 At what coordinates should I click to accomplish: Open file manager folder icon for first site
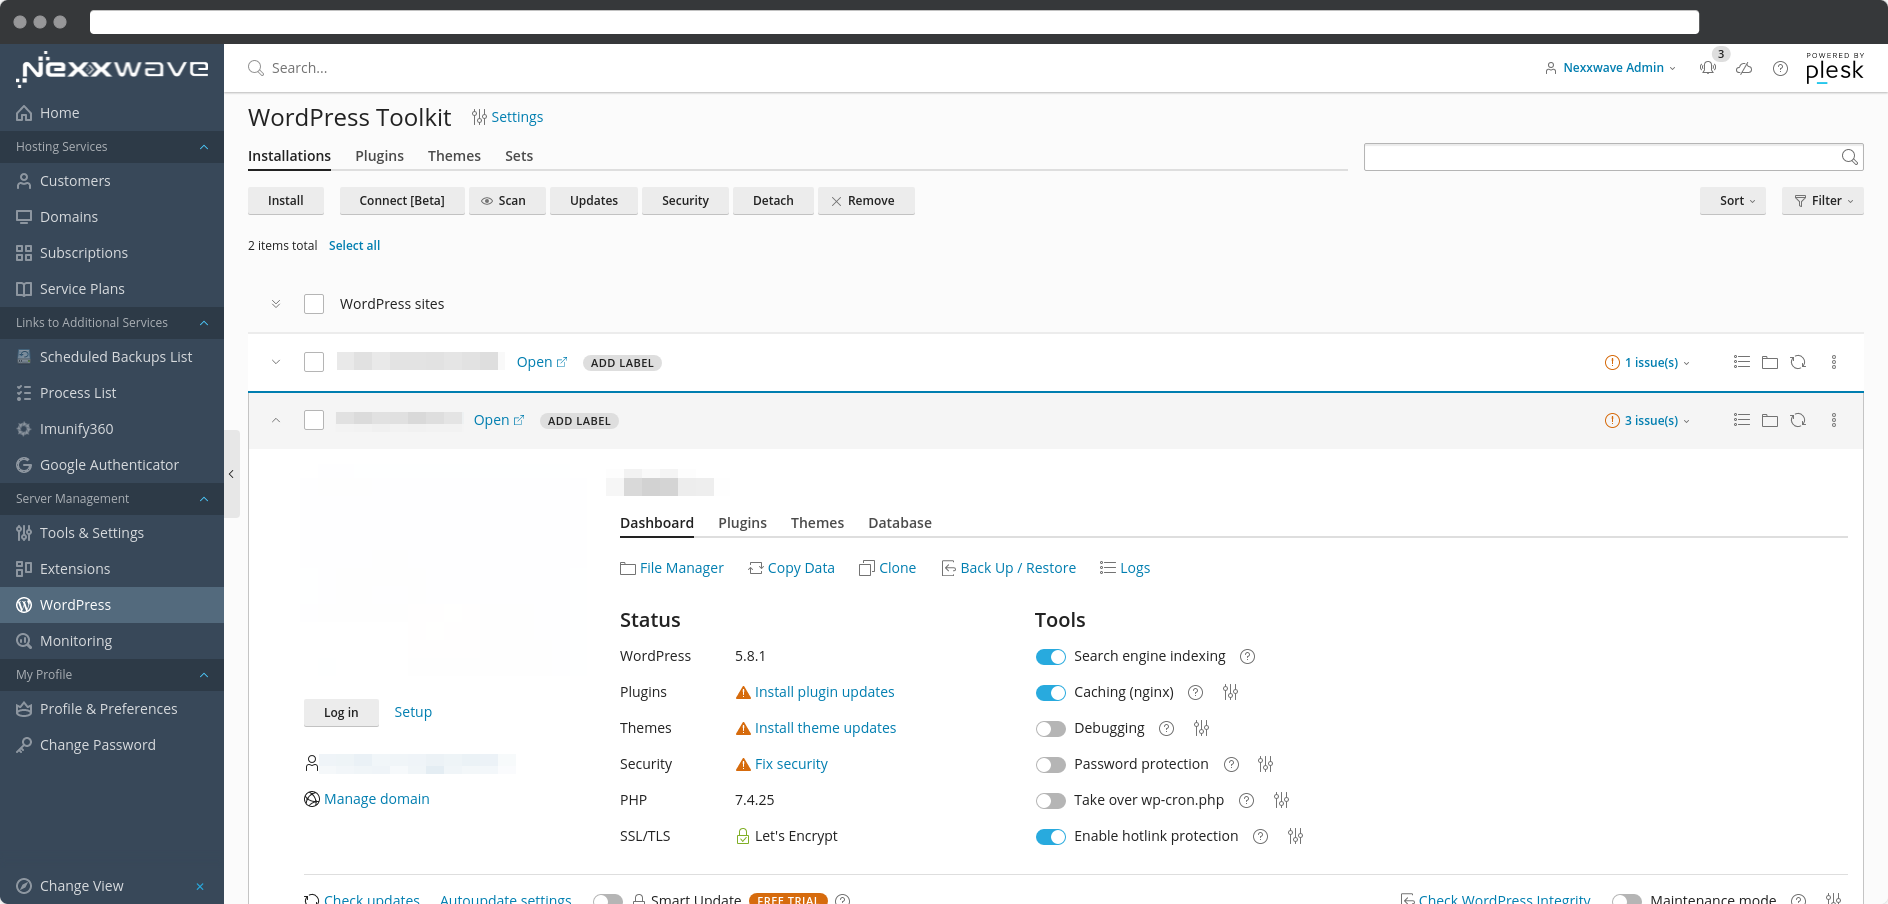click(1770, 362)
